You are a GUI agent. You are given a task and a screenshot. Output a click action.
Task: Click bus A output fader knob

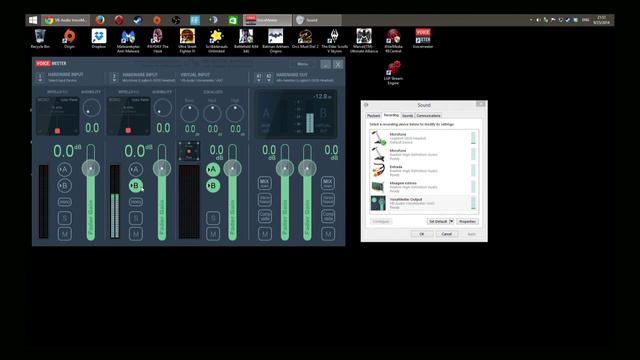[x=284, y=168]
